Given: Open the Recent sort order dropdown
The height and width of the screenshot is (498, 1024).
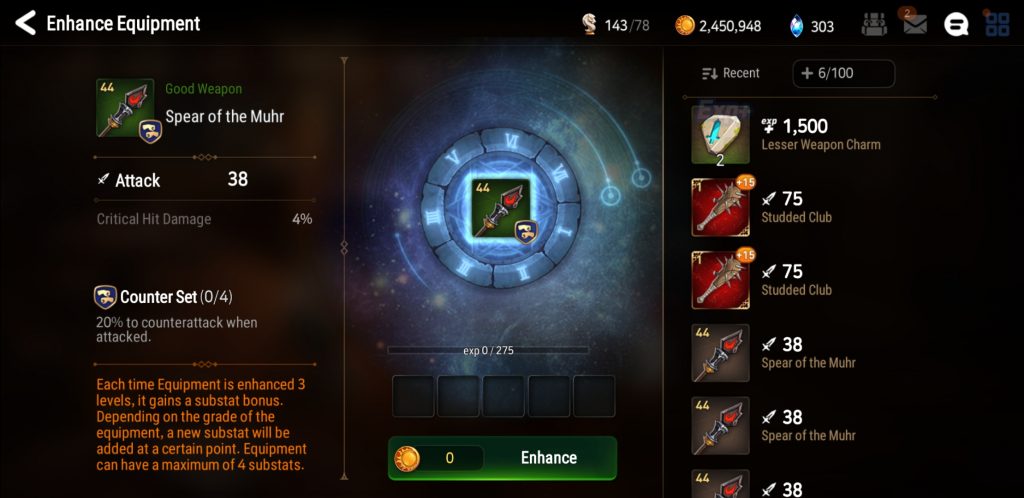Looking at the screenshot, I should coord(731,73).
